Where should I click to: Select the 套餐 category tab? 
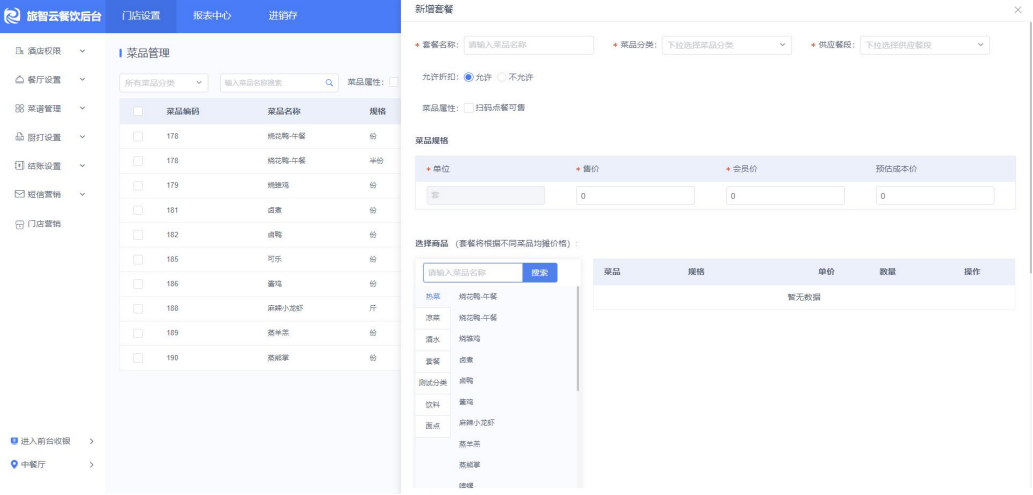tap(433, 362)
